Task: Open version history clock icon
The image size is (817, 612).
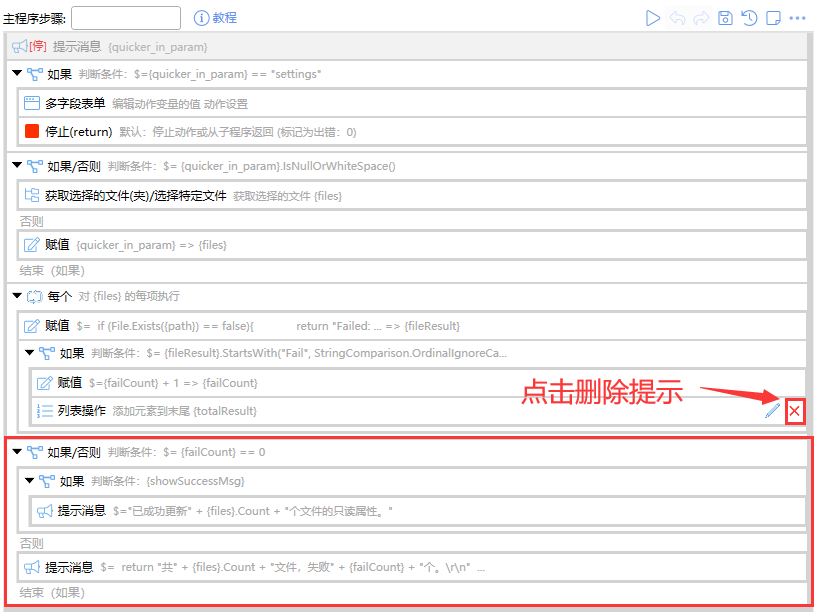Action: (x=749, y=18)
